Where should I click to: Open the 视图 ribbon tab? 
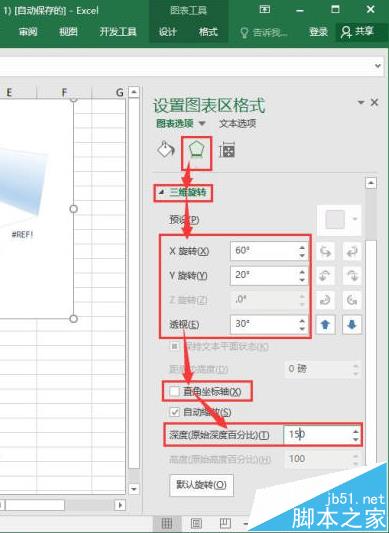click(68, 32)
